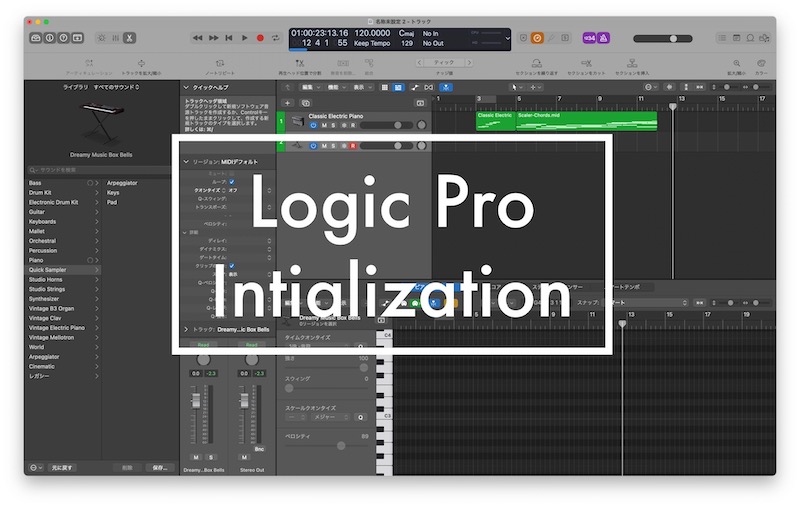Toggle the Quick Help question mark button
This screenshot has width=800, height=507.
click(63, 38)
